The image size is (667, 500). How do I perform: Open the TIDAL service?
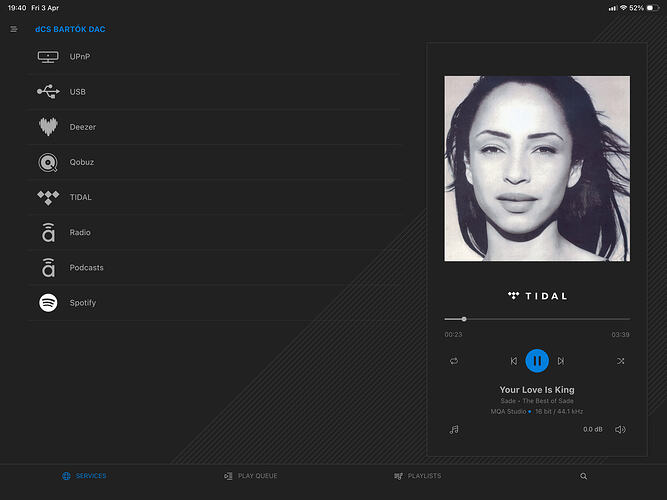click(x=80, y=197)
